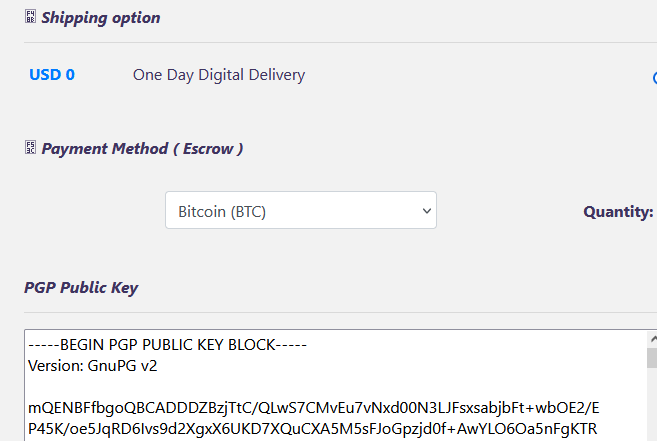Open the Bitcoin (BTC) payment dropdown

[300, 211]
